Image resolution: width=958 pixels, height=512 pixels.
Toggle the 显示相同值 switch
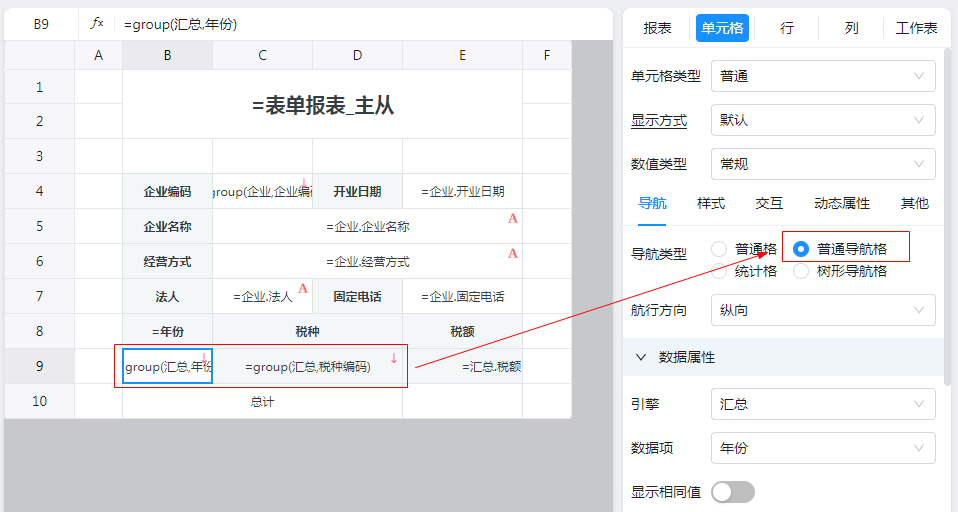(x=733, y=492)
